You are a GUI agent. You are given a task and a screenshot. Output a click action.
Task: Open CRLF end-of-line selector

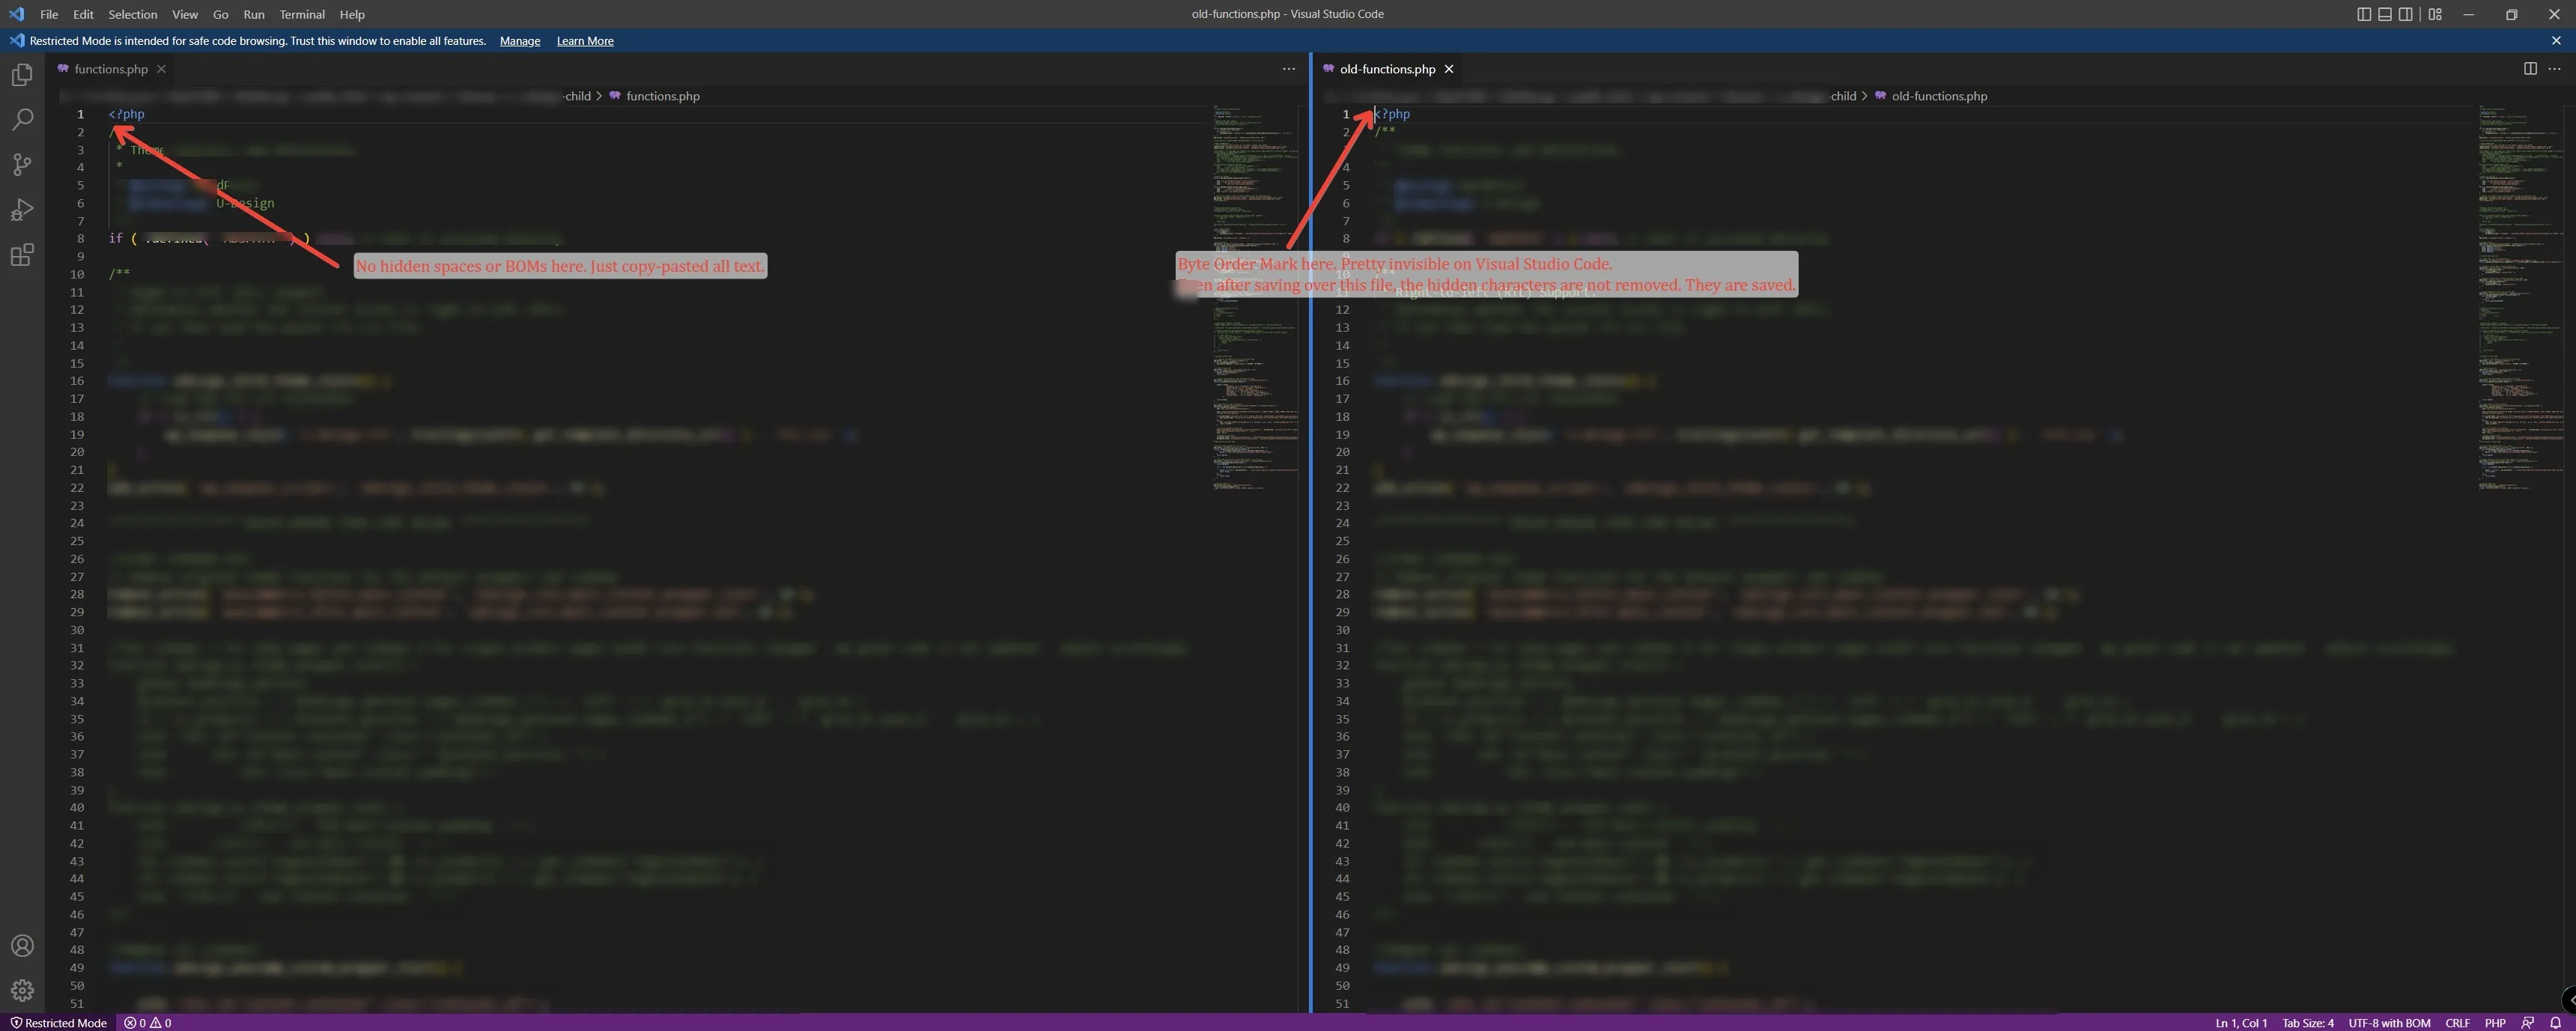(x=2457, y=1022)
